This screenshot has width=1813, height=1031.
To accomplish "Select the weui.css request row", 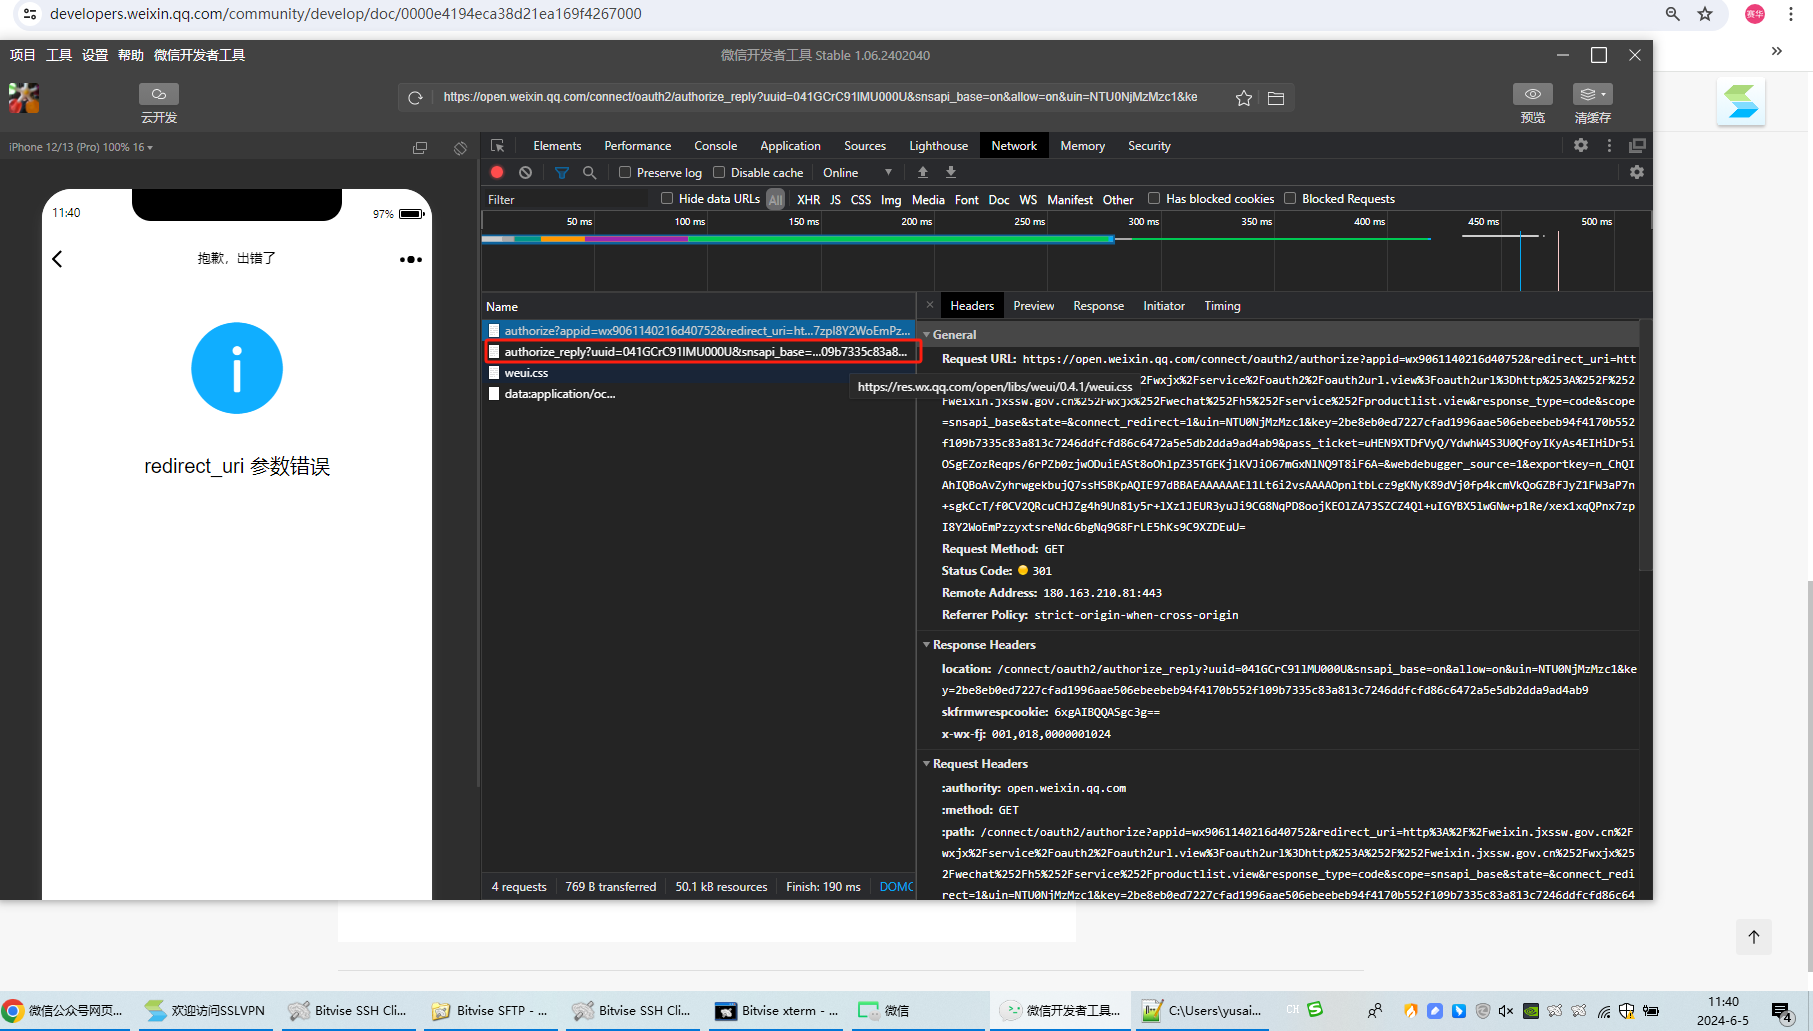I will [698, 373].
